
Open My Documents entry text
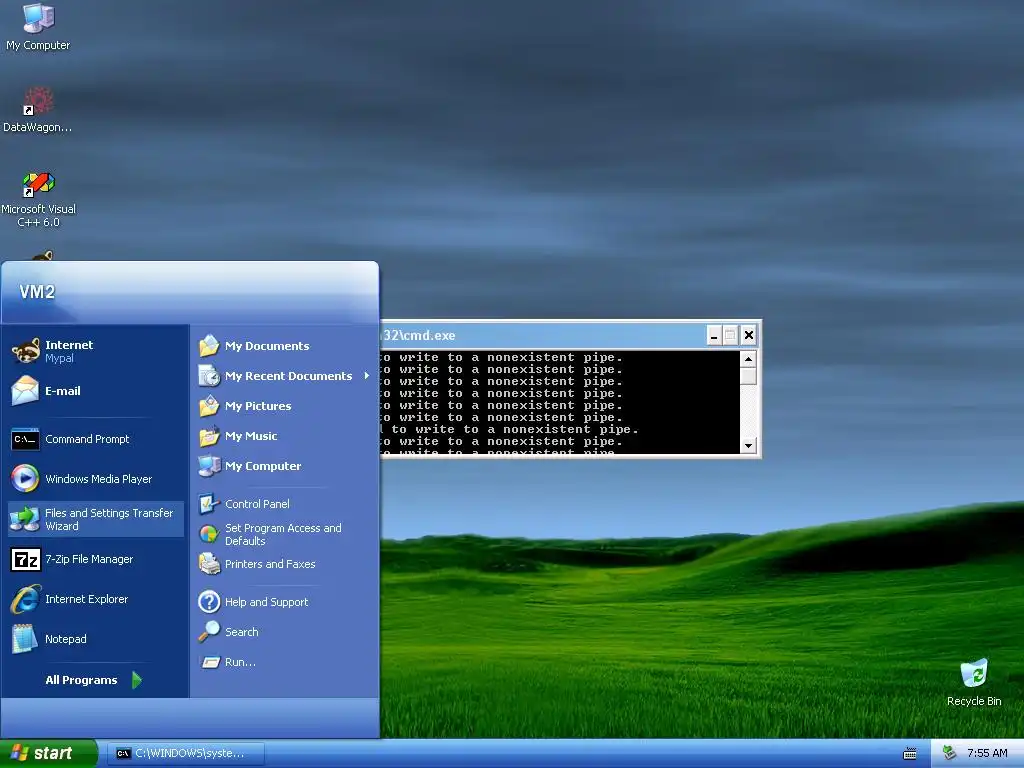click(267, 345)
